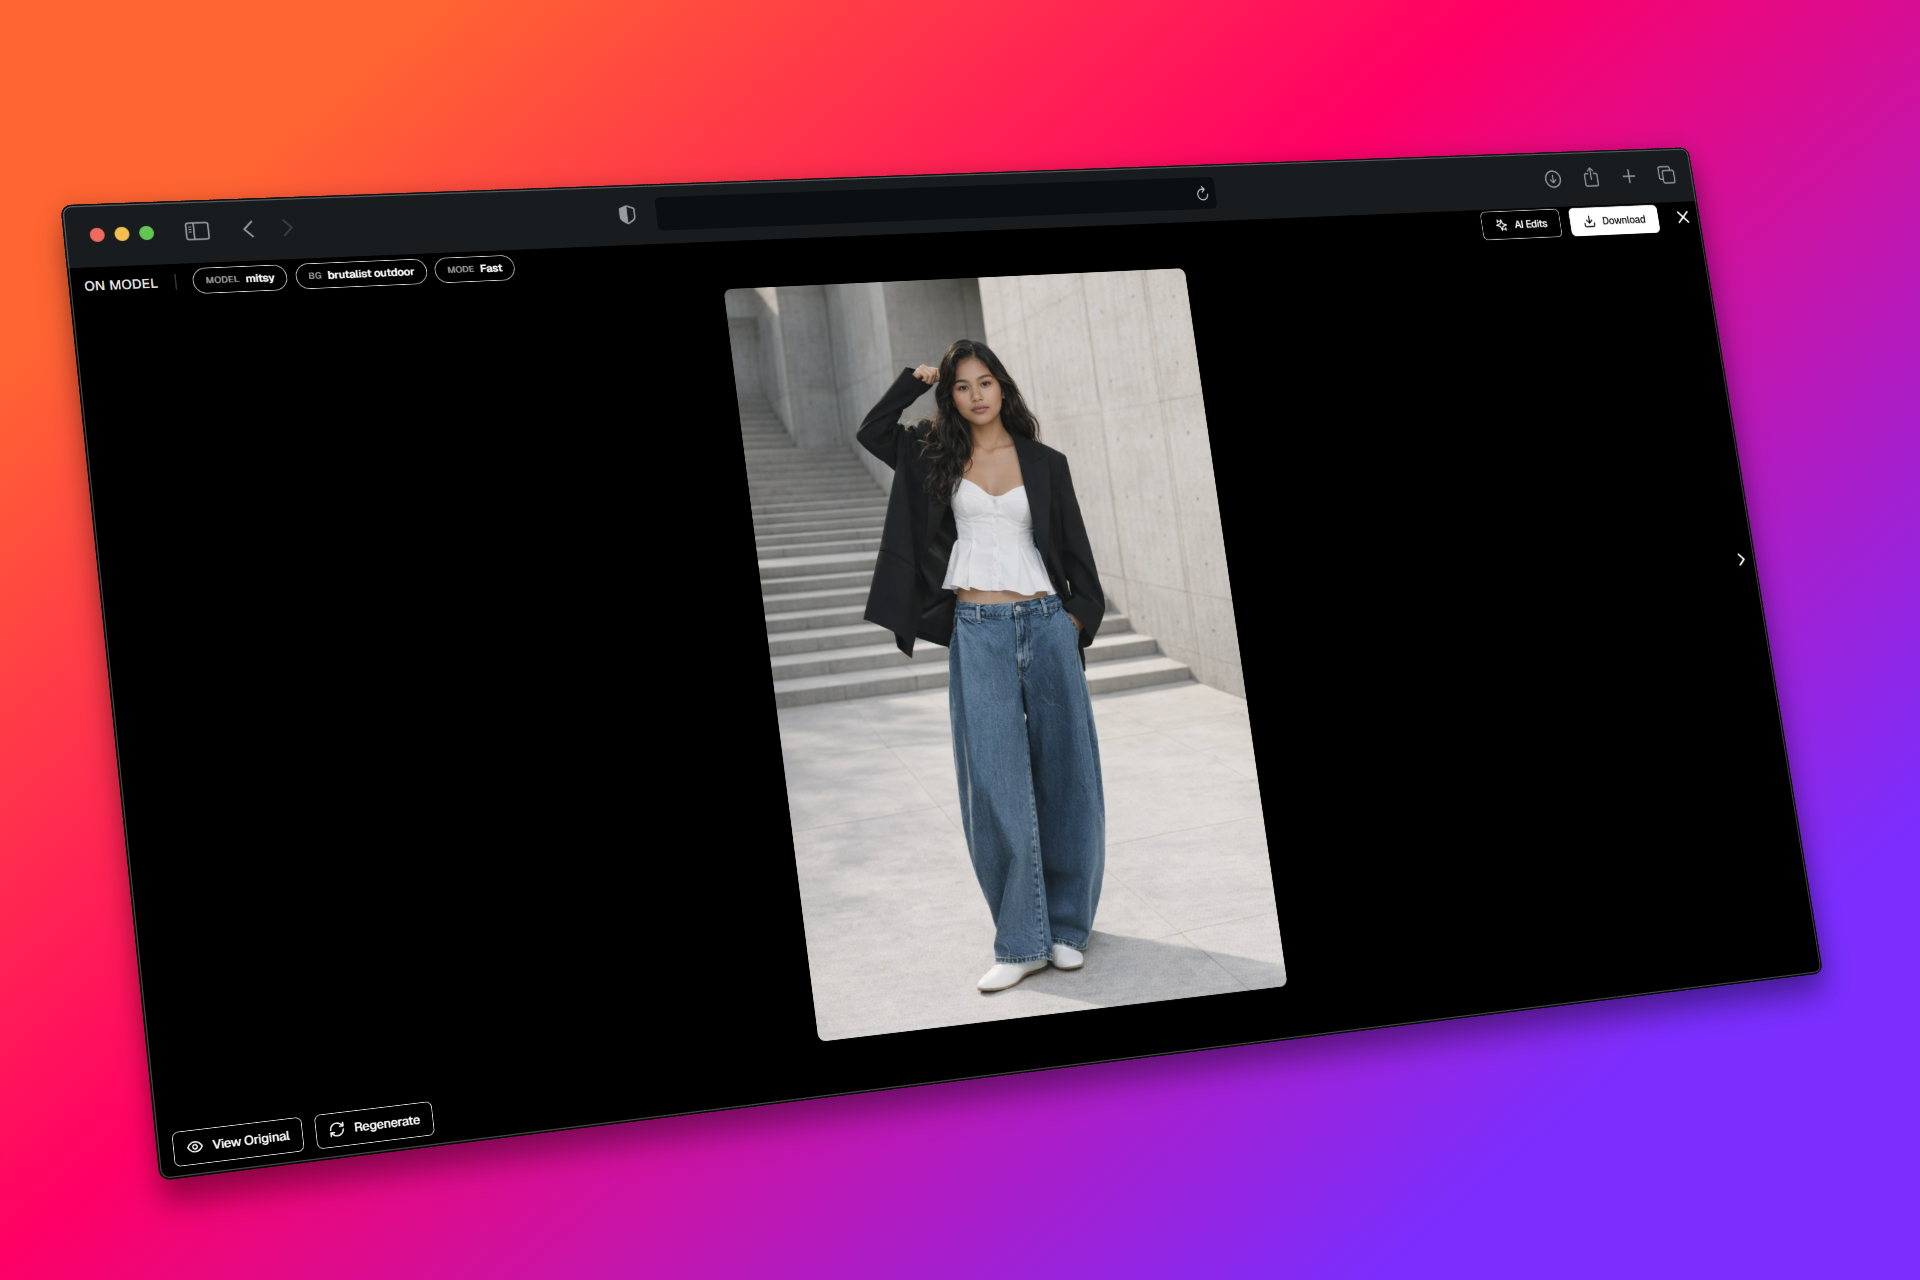The height and width of the screenshot is (1280, 1920).
Task: Show the tab overview icon
Action: click(1666, 175)
